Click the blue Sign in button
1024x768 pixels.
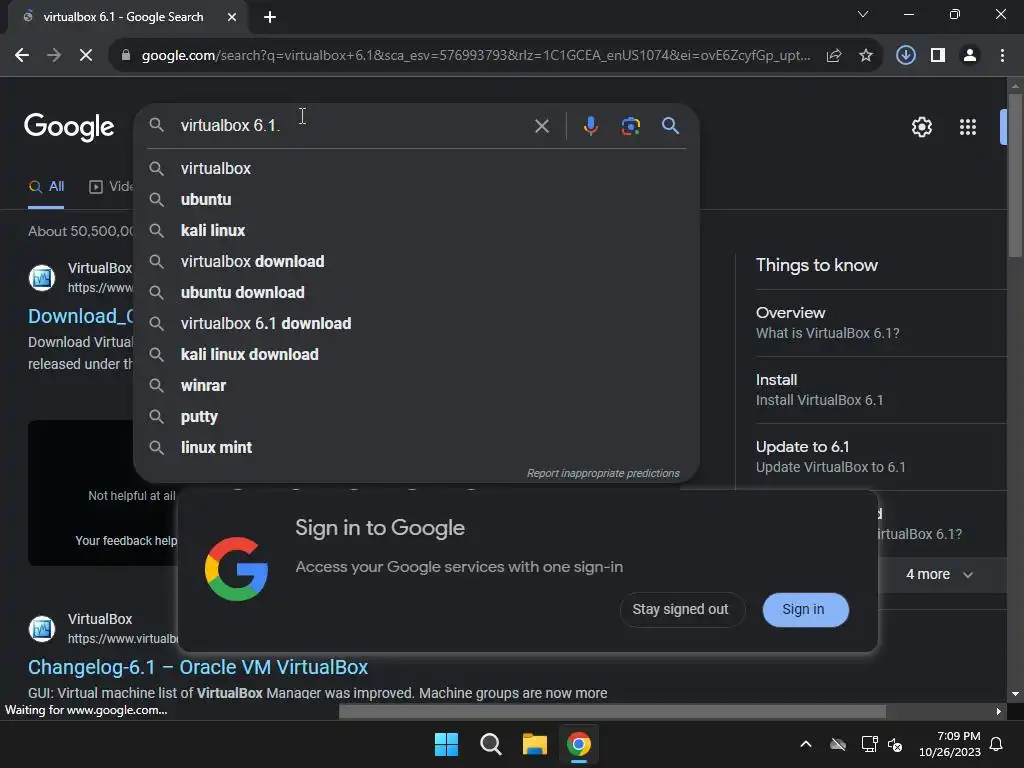(805, 609)
